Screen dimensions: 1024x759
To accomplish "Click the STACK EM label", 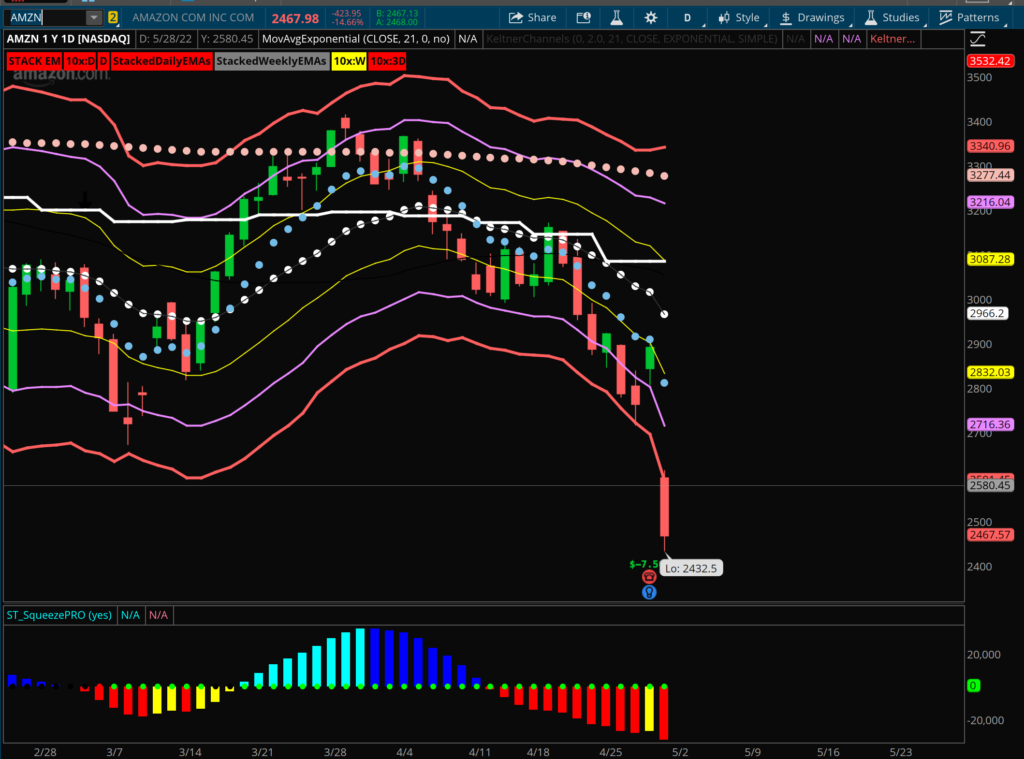I will coord(35,61).
